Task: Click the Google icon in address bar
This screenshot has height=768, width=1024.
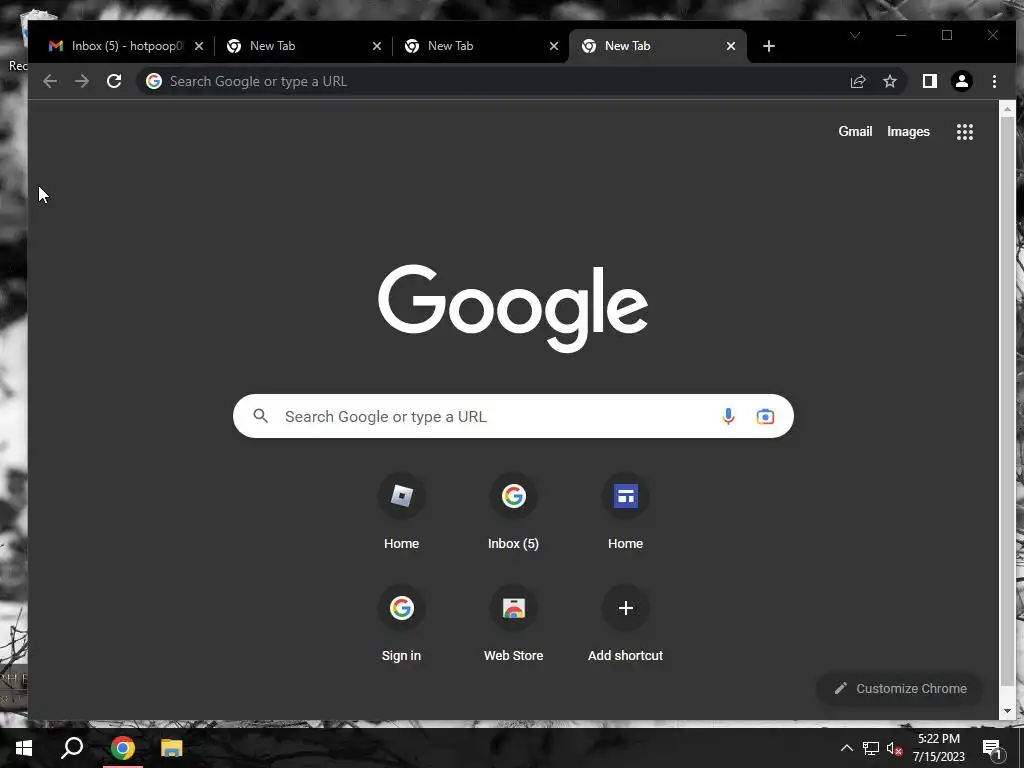Action: click(153, 81)
